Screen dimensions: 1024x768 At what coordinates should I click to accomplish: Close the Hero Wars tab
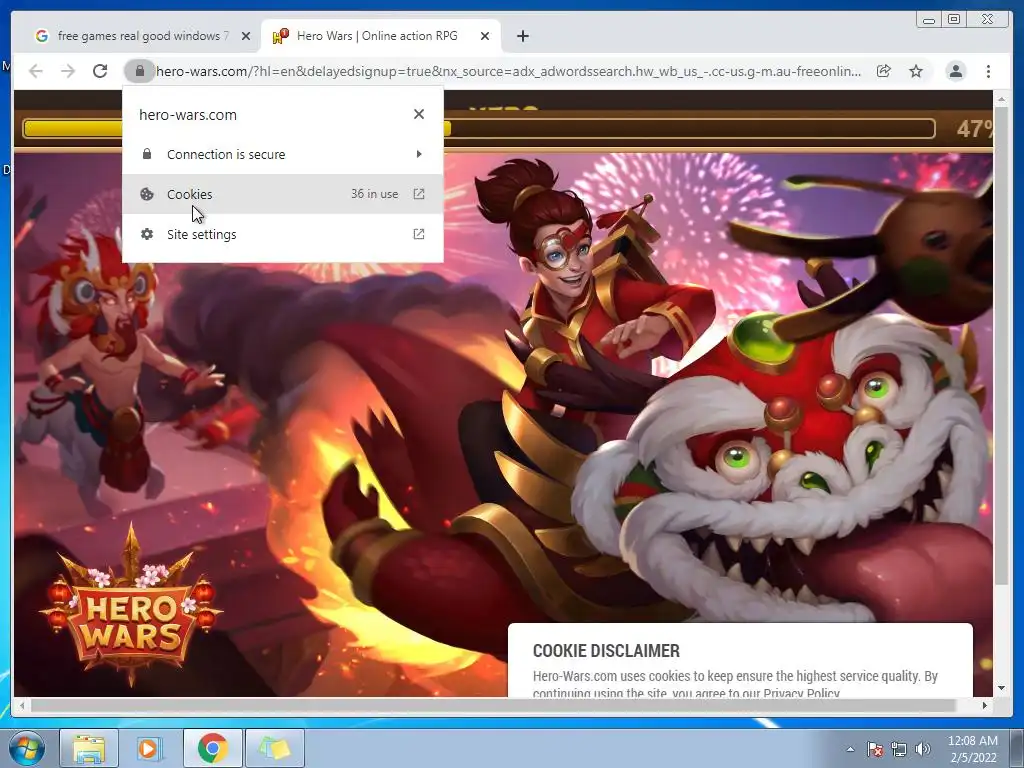[485, 36]
